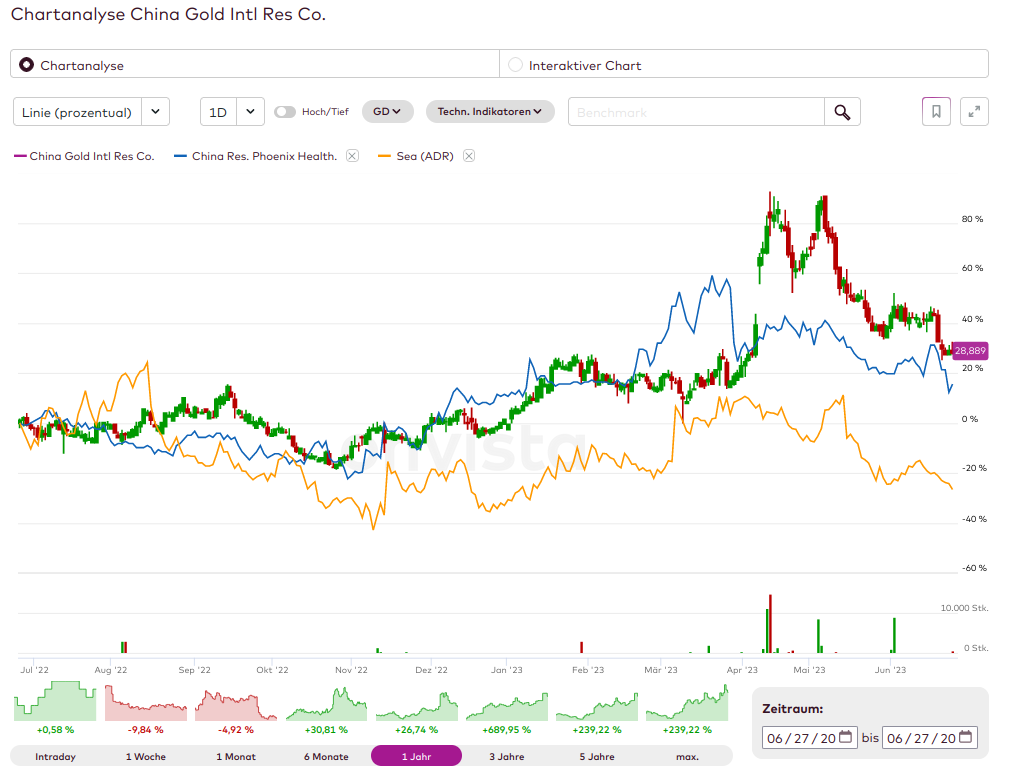
Task: Toggle the Hoch/Tief switch
Action: pos(285,112)
